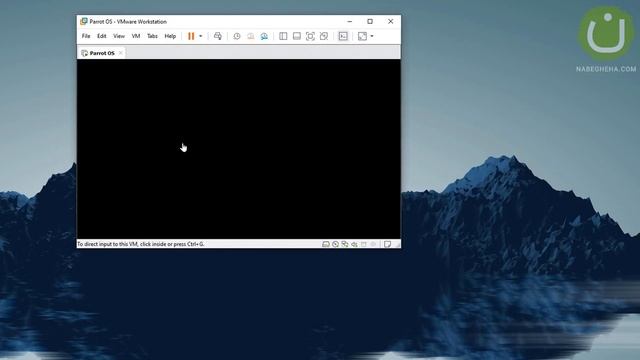Send Ctrl+Alt+Del to the VM
The image size is (640, 360).
tap(218, 36)
